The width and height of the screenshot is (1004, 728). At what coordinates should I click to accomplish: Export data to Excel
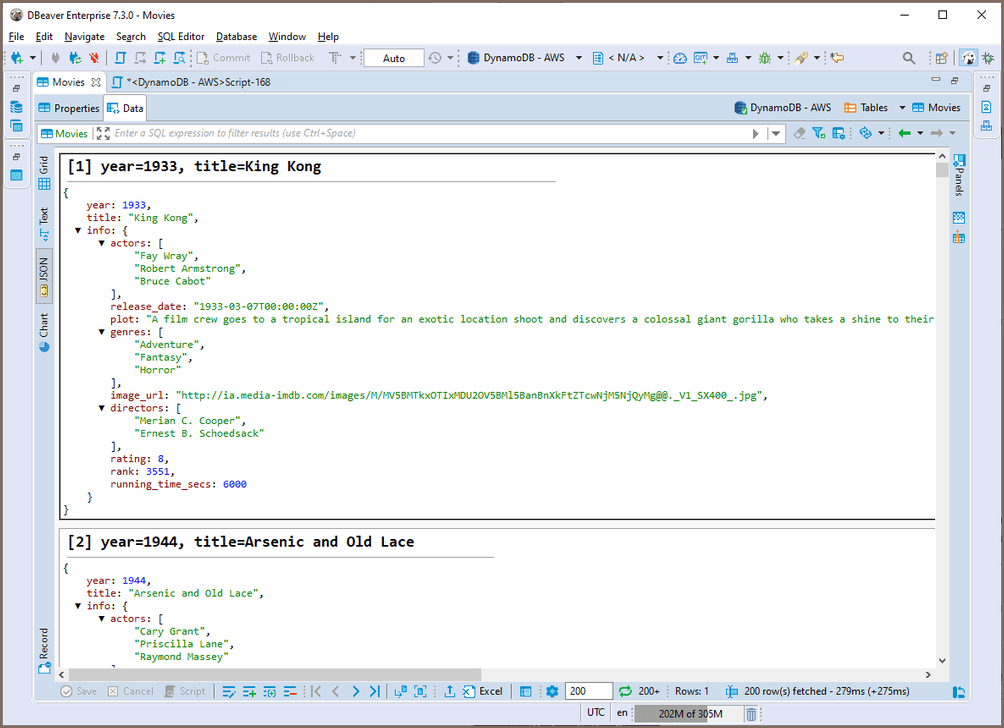click(x=483, y=691)
